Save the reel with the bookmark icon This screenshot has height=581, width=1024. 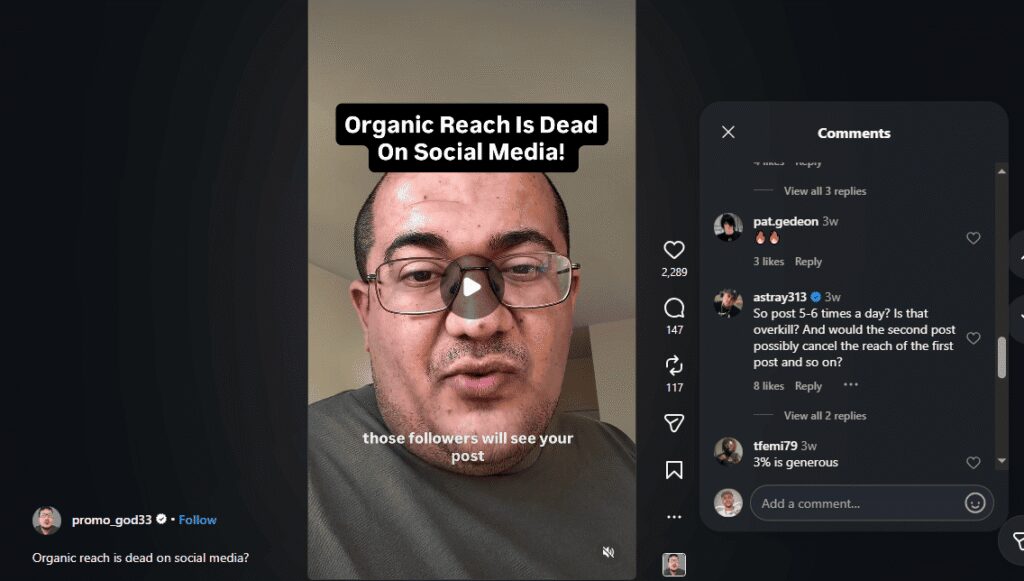674,470
